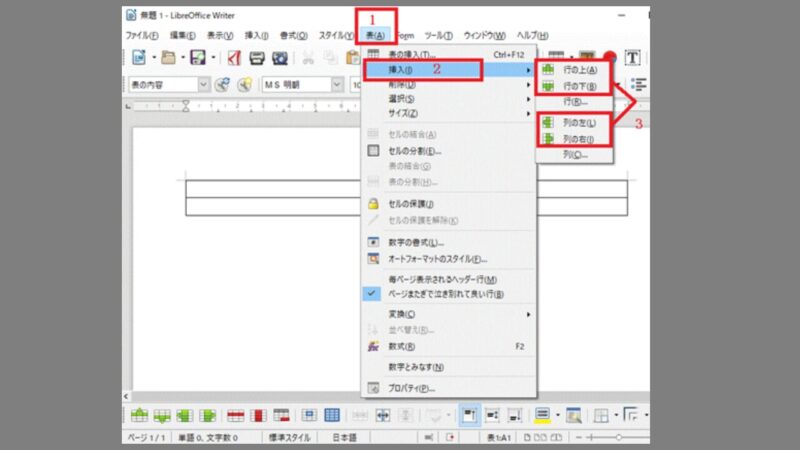
Task: Choose 列の右 in submenu
Action: tap(574, 139)
